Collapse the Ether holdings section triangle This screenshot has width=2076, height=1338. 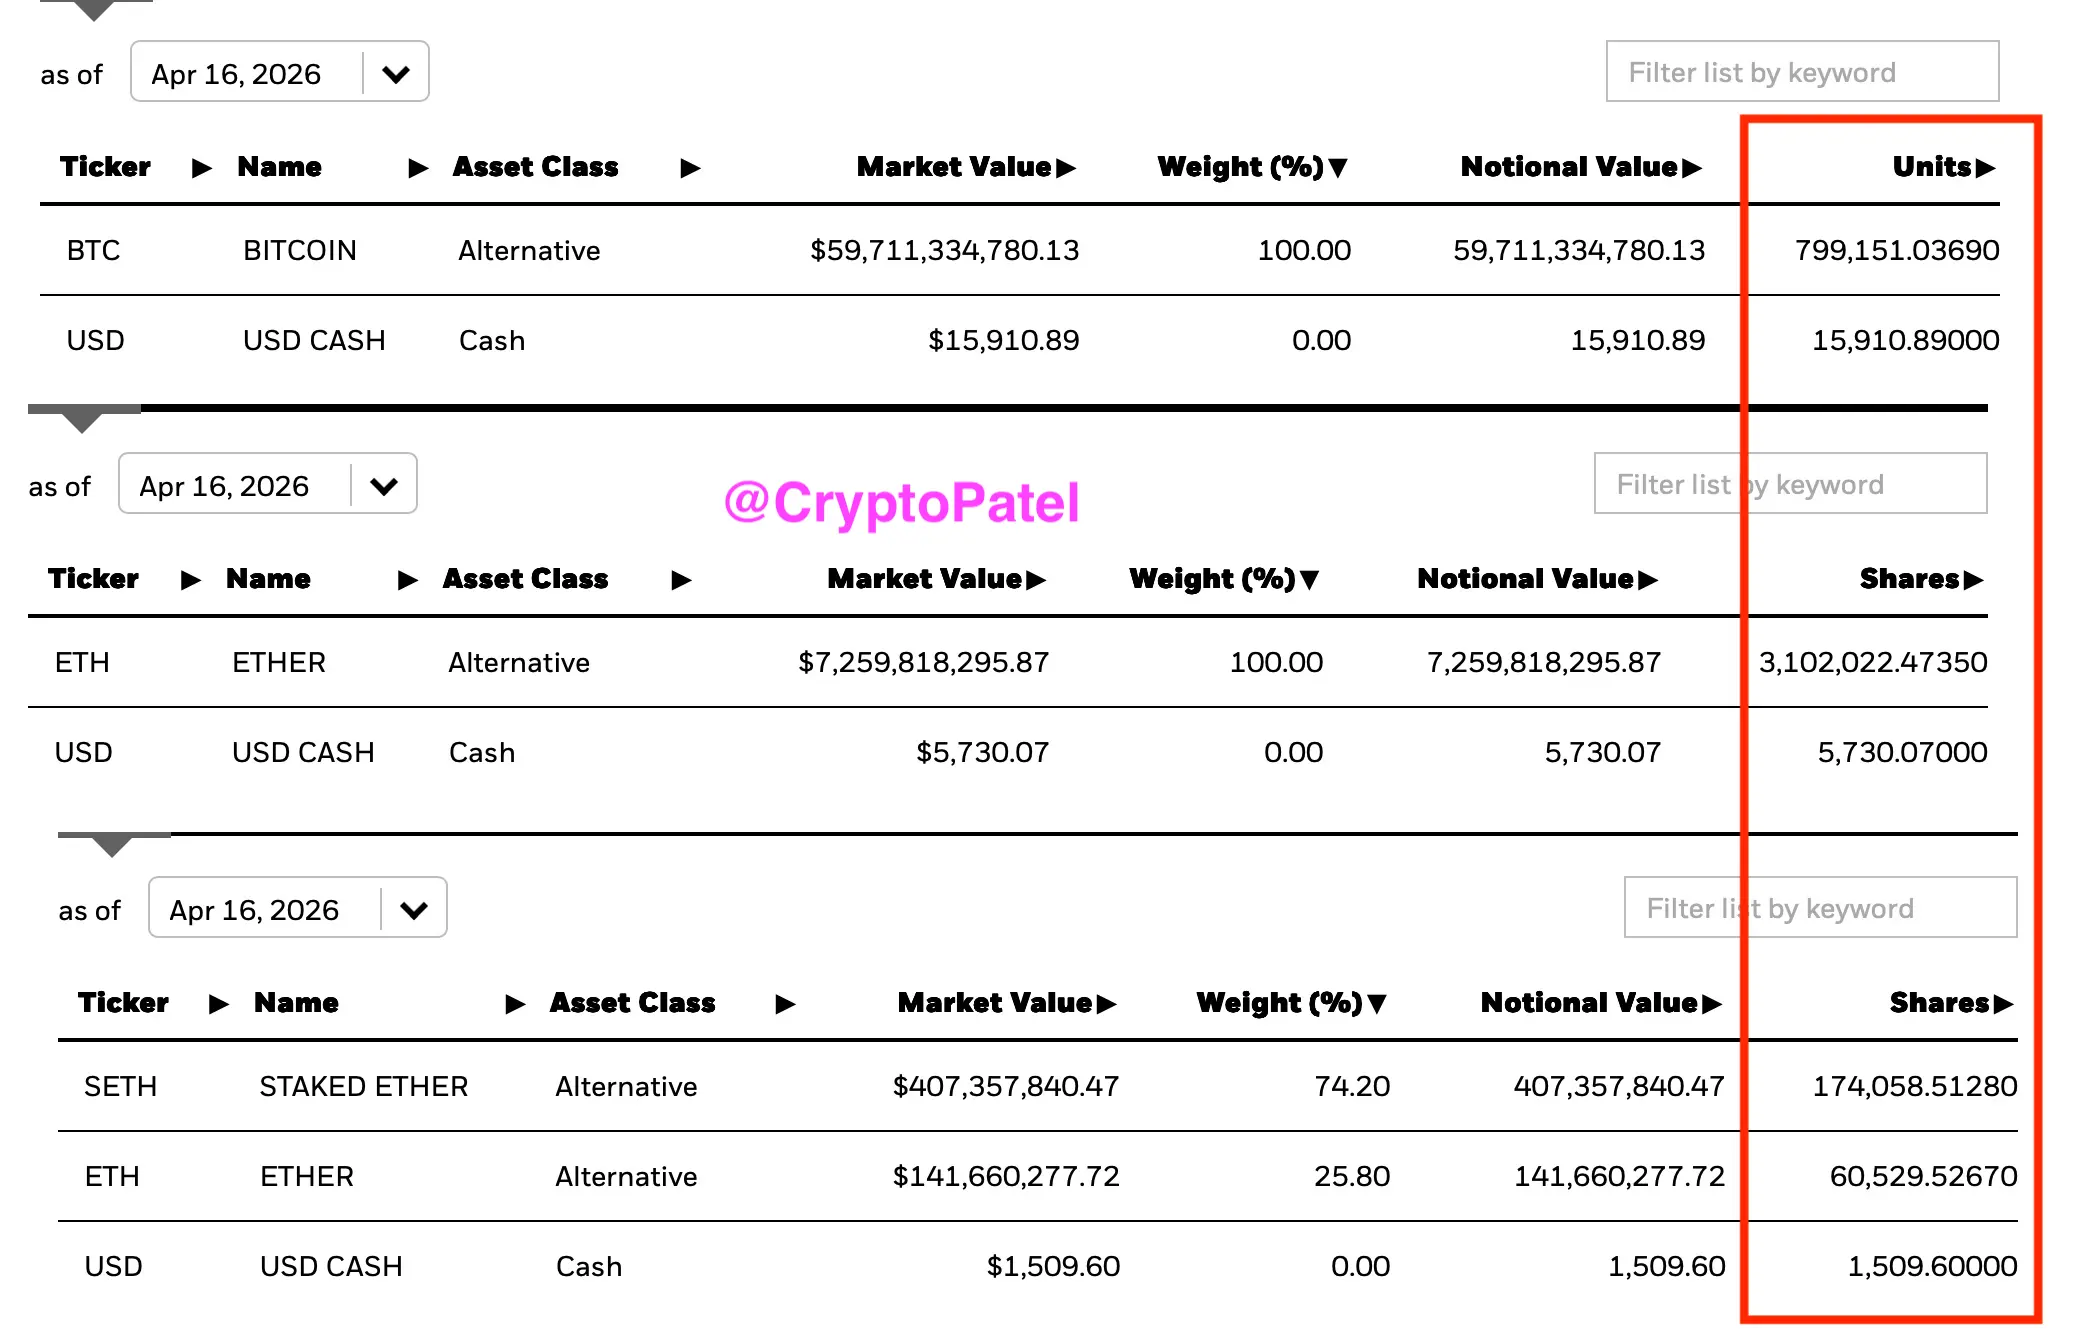[x=82, y=421]
